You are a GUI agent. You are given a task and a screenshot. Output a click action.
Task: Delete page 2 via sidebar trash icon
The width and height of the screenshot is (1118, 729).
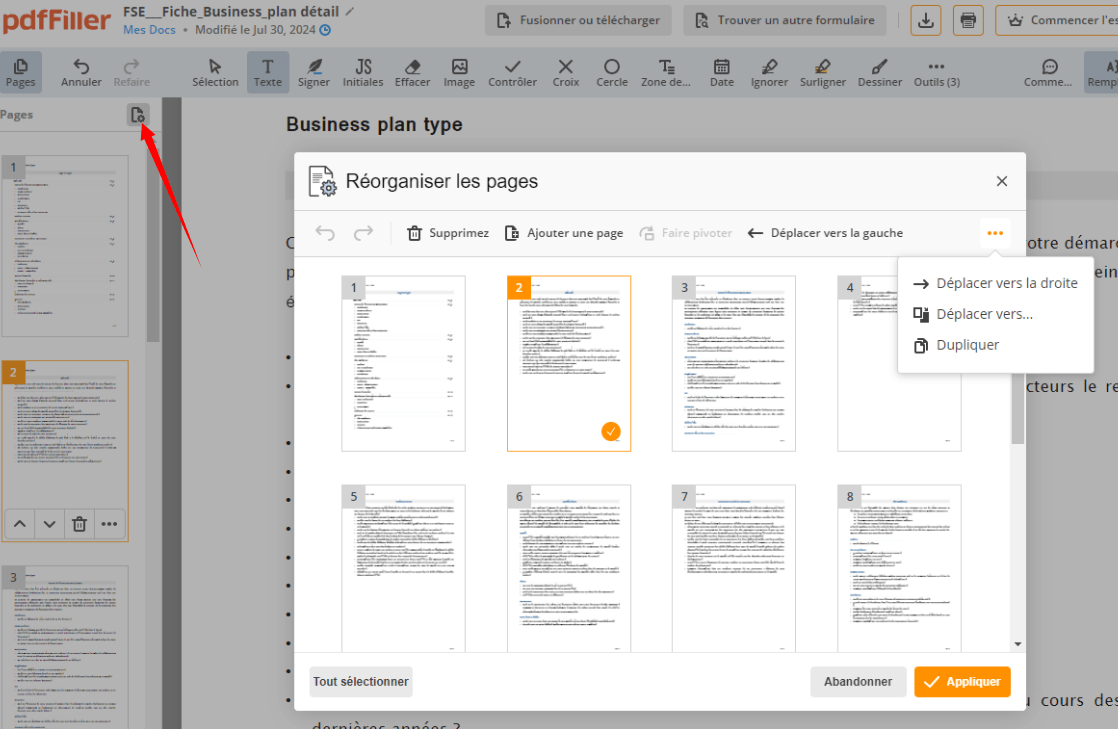[x=79, y=524]
